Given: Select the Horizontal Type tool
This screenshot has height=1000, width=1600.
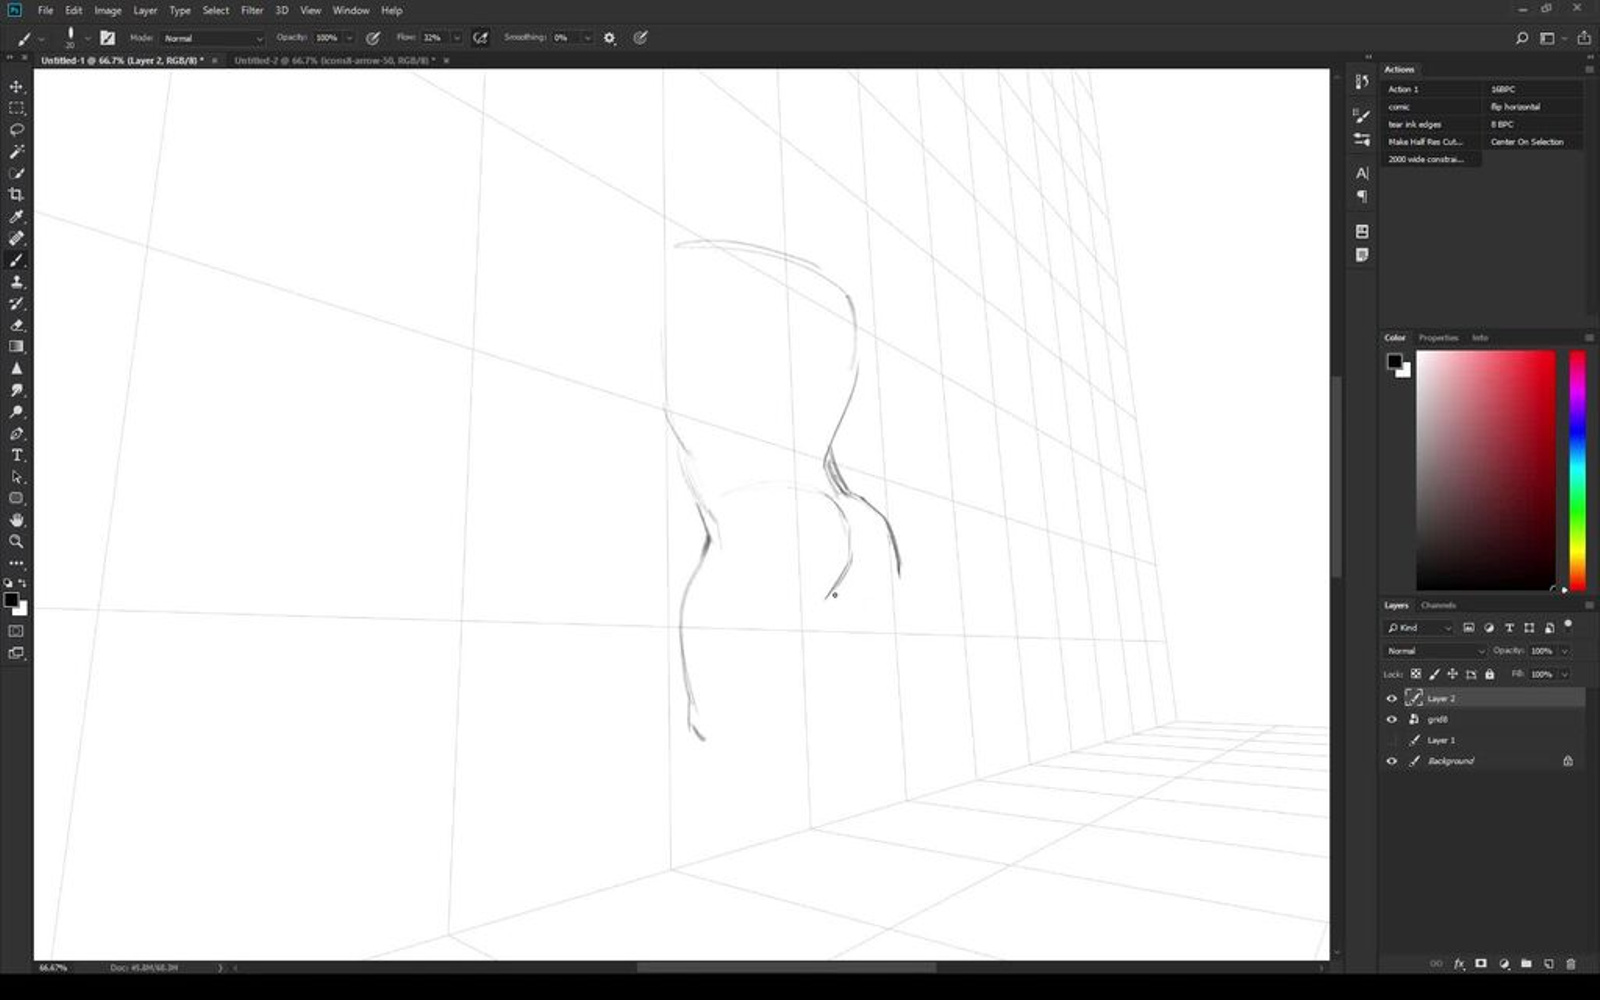Looking at the screenshot, I should [x=16, y=455].
